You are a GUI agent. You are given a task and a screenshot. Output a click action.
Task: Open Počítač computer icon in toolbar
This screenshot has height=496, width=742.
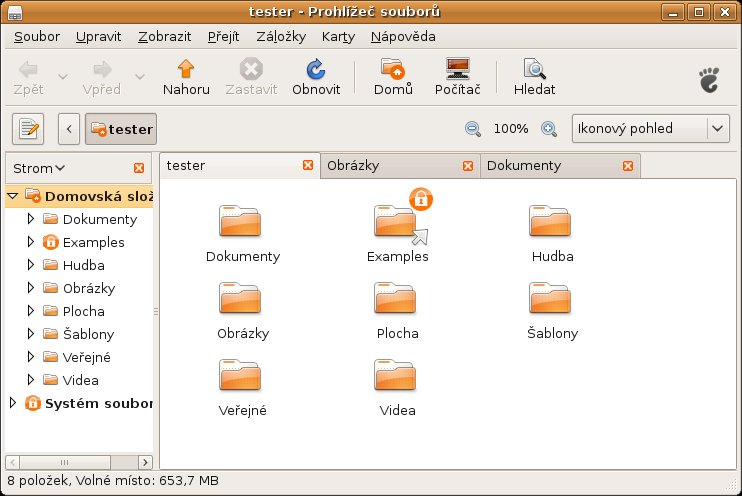458,69
